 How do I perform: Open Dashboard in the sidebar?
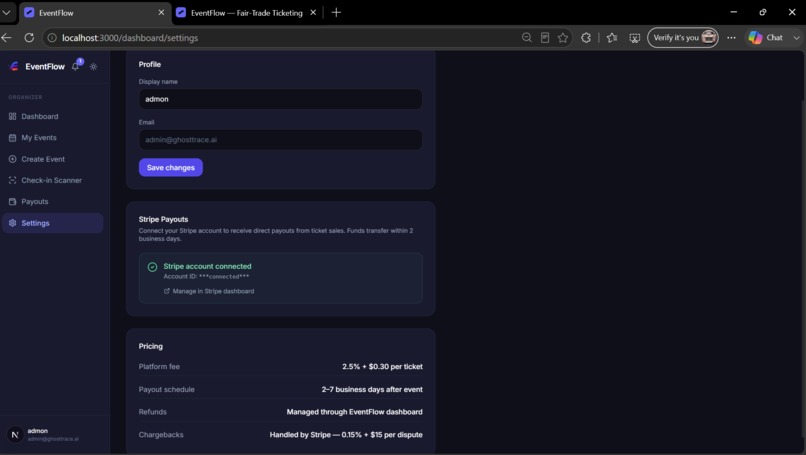tap(52, 117)
